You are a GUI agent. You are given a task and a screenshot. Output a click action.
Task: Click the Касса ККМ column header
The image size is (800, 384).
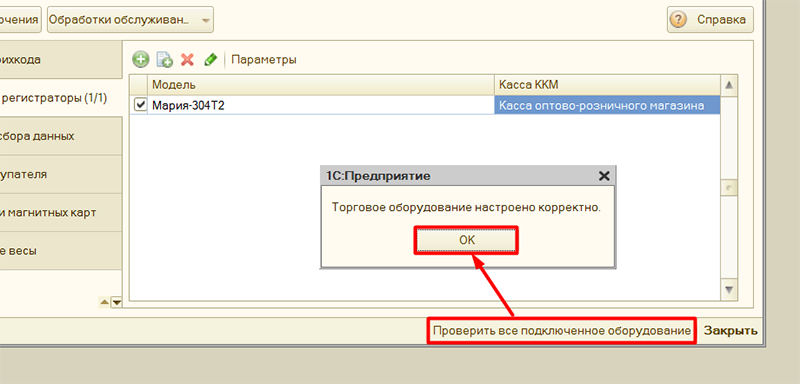click(607, 85)
